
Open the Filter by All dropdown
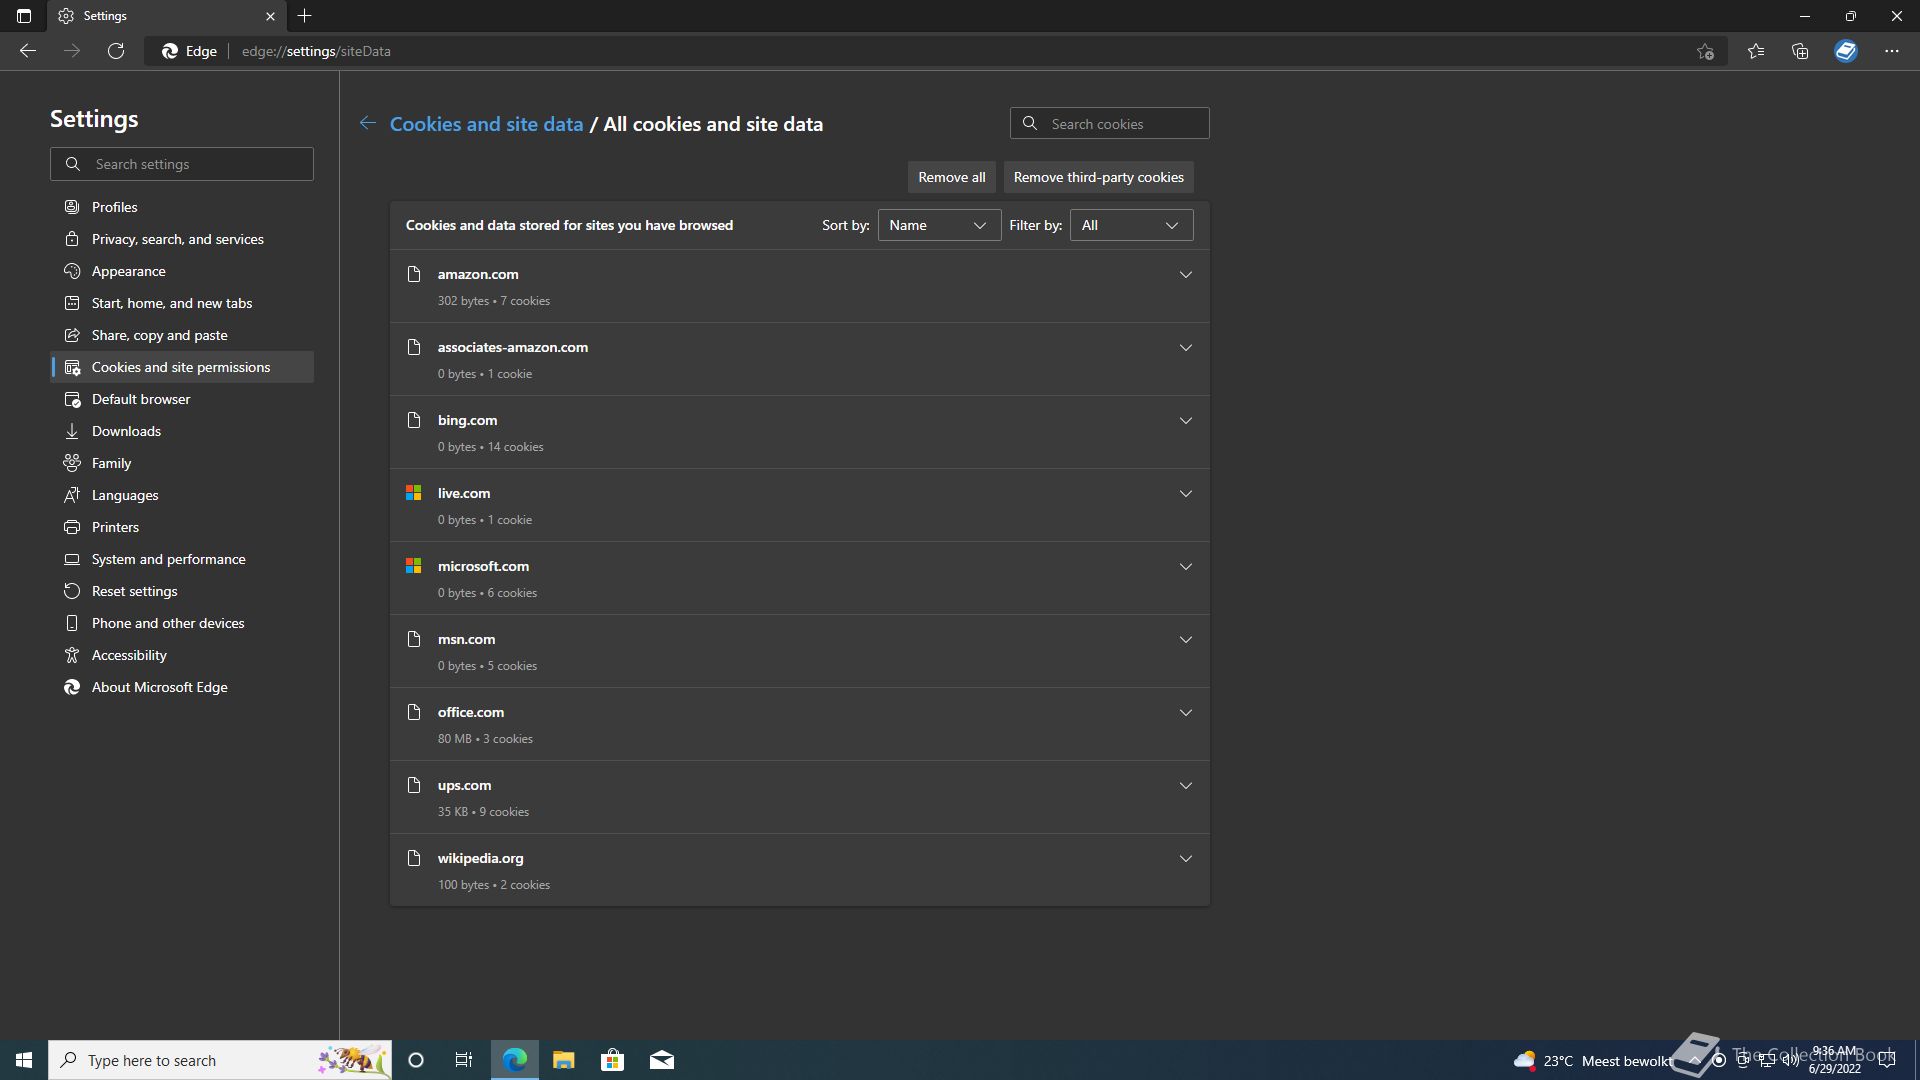(1131, 225)
